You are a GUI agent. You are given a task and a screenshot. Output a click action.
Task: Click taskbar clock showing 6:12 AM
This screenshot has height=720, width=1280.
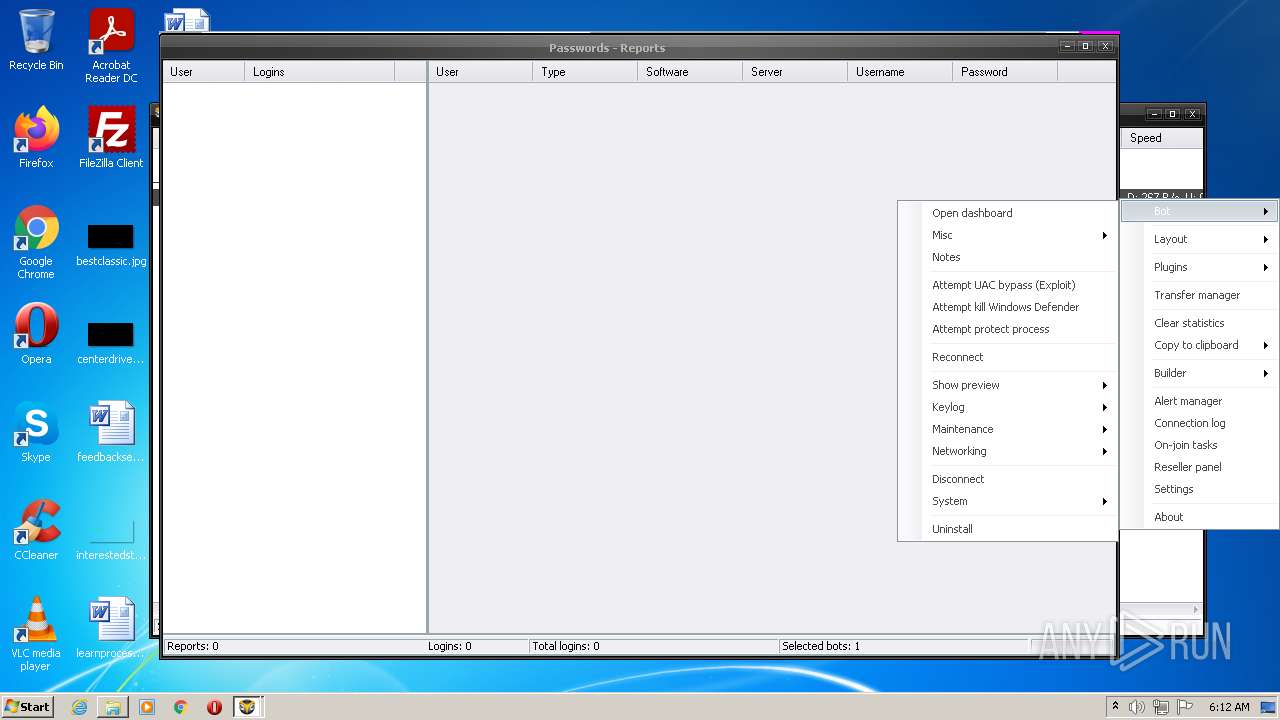point(1229,707)
